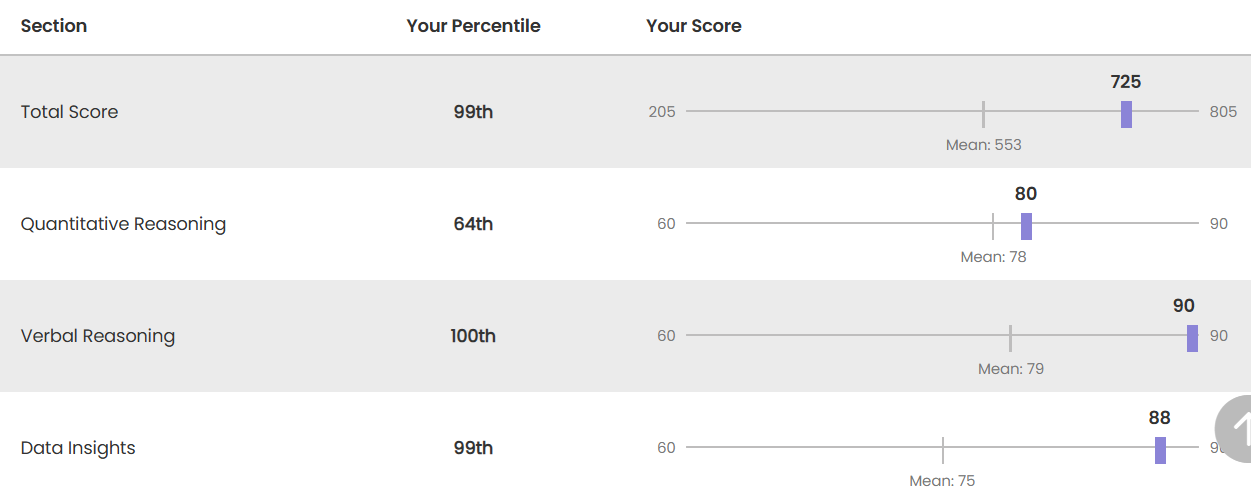The image size is (1251, 499).
Task: Click the Mean: 78 label
Action: [994, 257]
